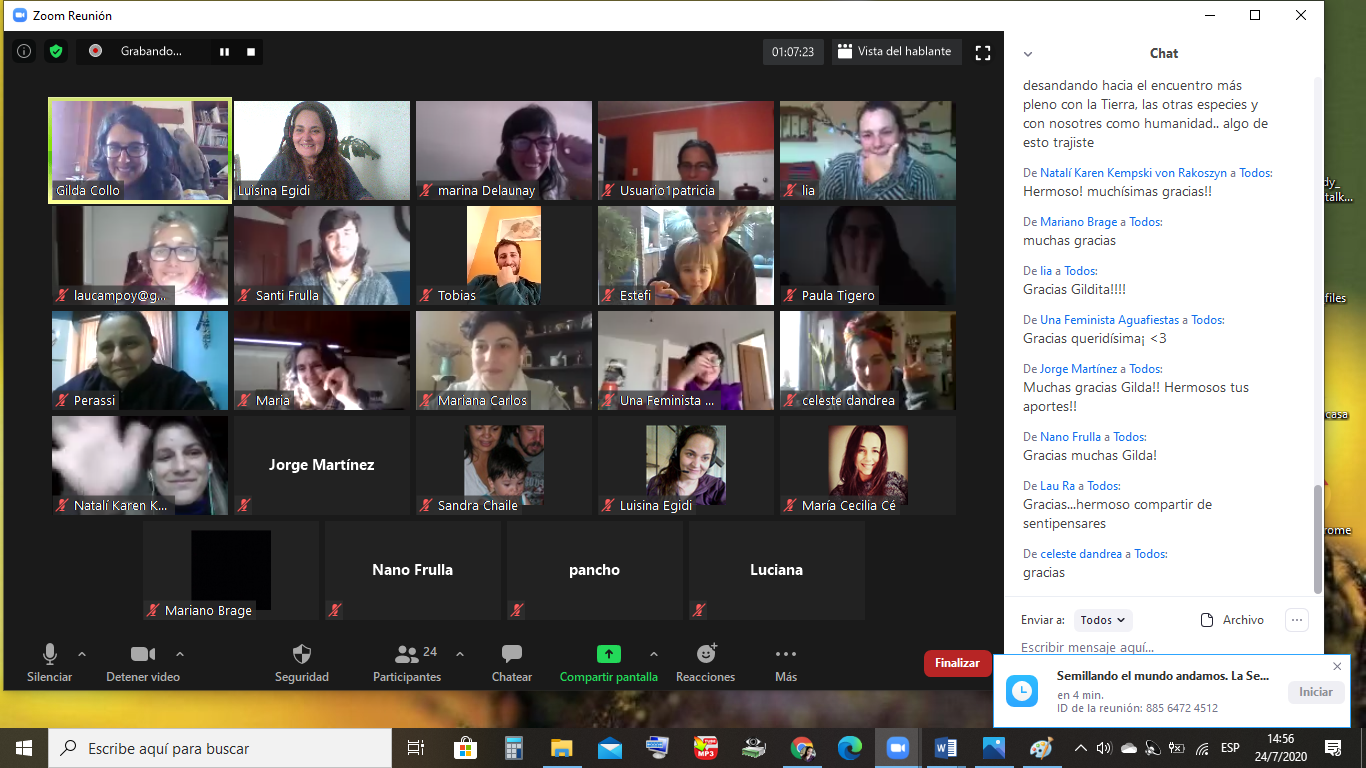Open the Participantes panel icon
The image size is (1366, 768).
[x=407, y=654]
